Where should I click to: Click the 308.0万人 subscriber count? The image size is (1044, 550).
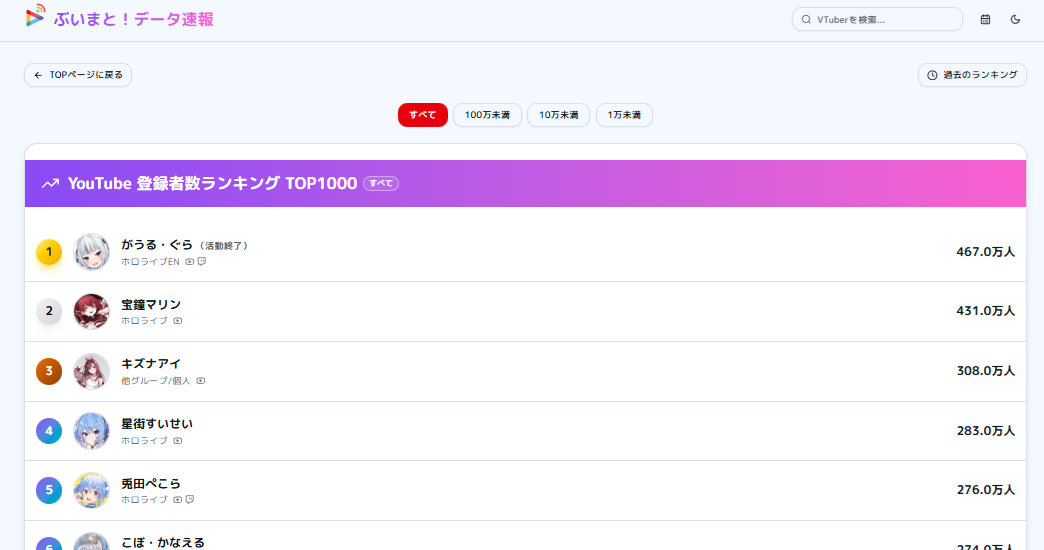click(985, 371)
